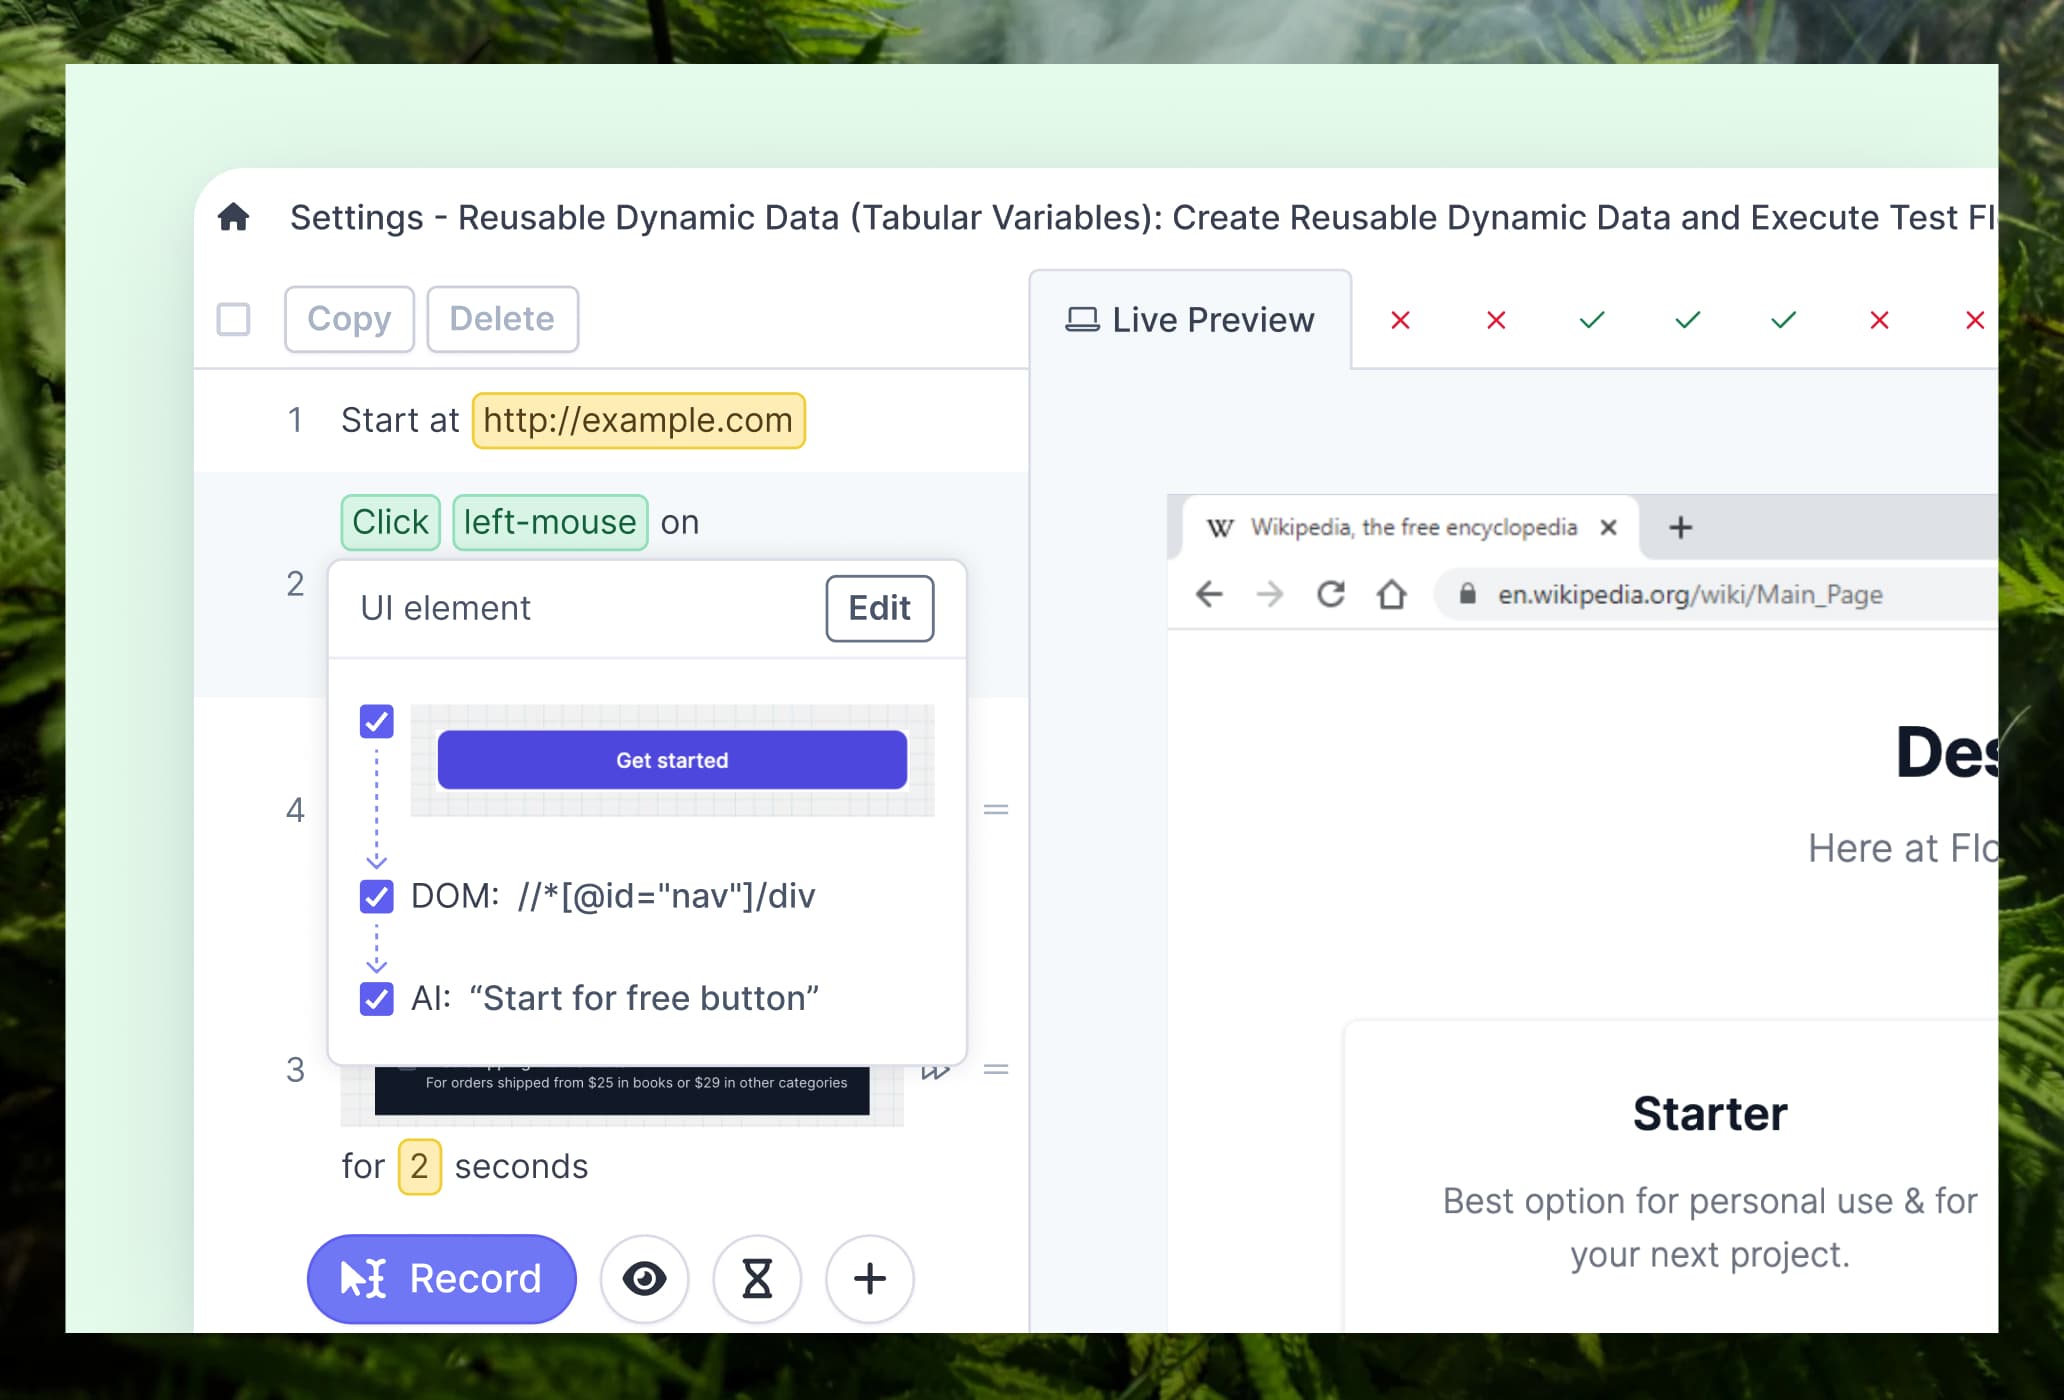
Task: Click the browser forward arrow
Action: pyautogui.click(x=1270, y=594)
